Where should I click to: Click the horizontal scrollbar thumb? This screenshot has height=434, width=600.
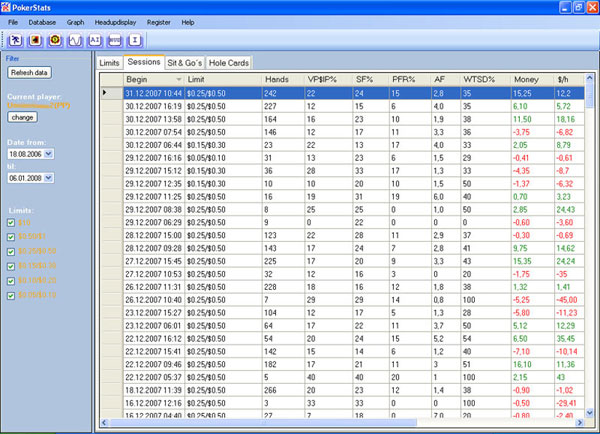pos(262,422)
